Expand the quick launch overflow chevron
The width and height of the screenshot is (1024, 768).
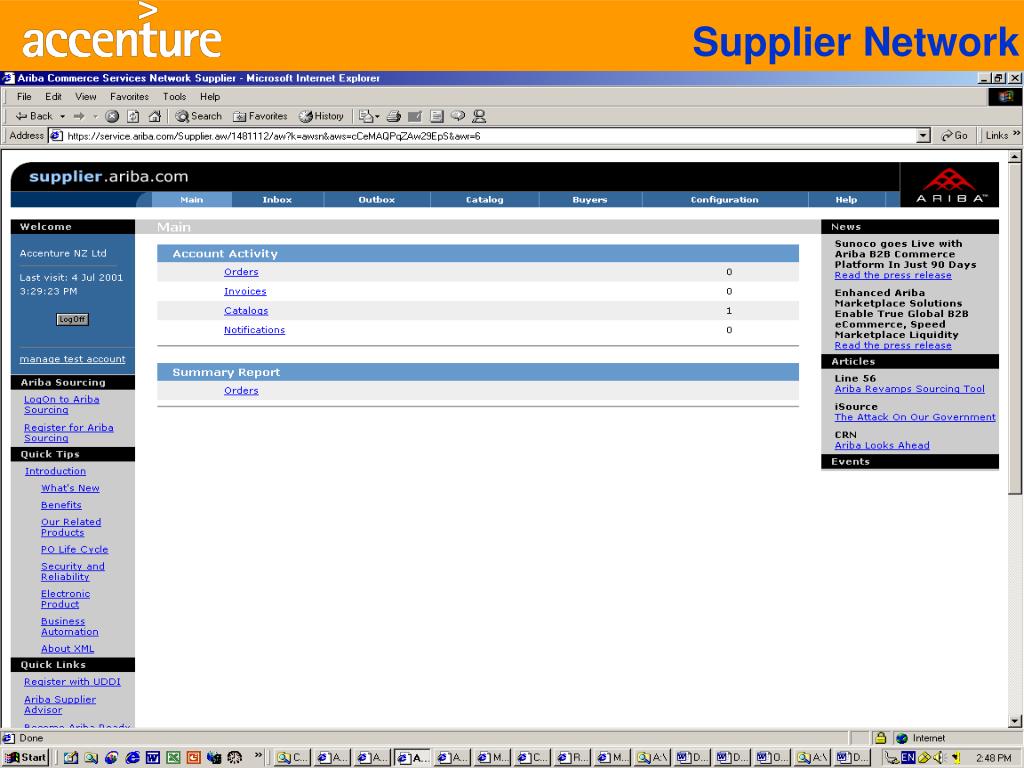tap(258, 756)
